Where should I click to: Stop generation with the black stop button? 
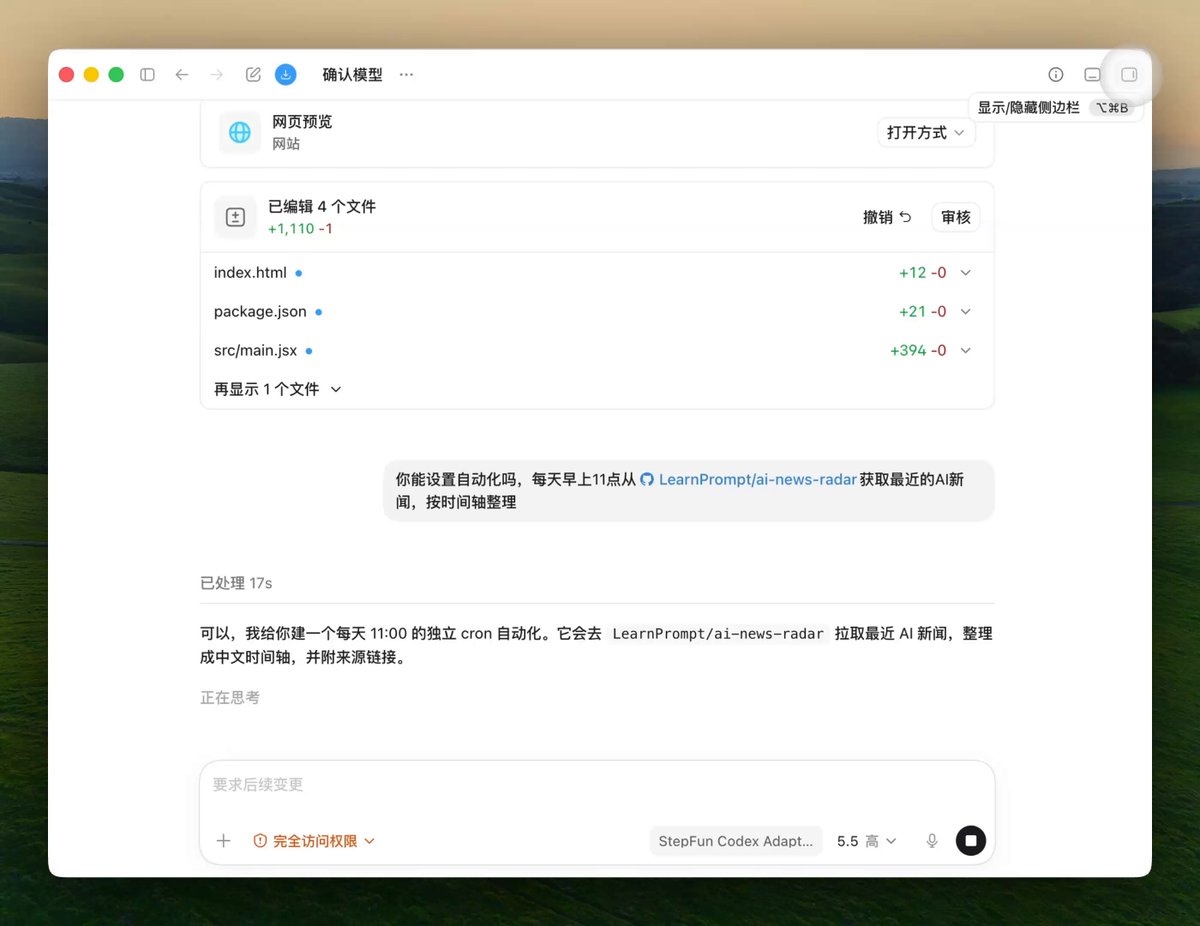pyautogui.click(x=970, y=841)
